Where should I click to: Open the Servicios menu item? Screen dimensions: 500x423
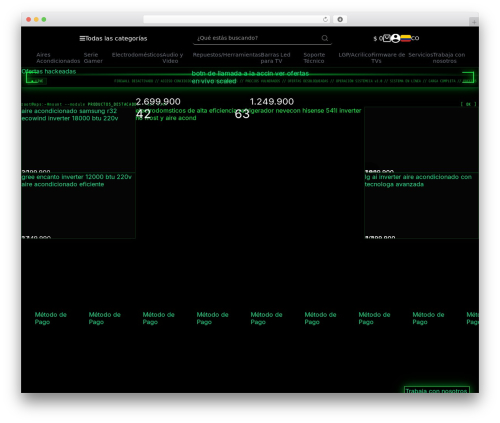click(x=420, y=55)
